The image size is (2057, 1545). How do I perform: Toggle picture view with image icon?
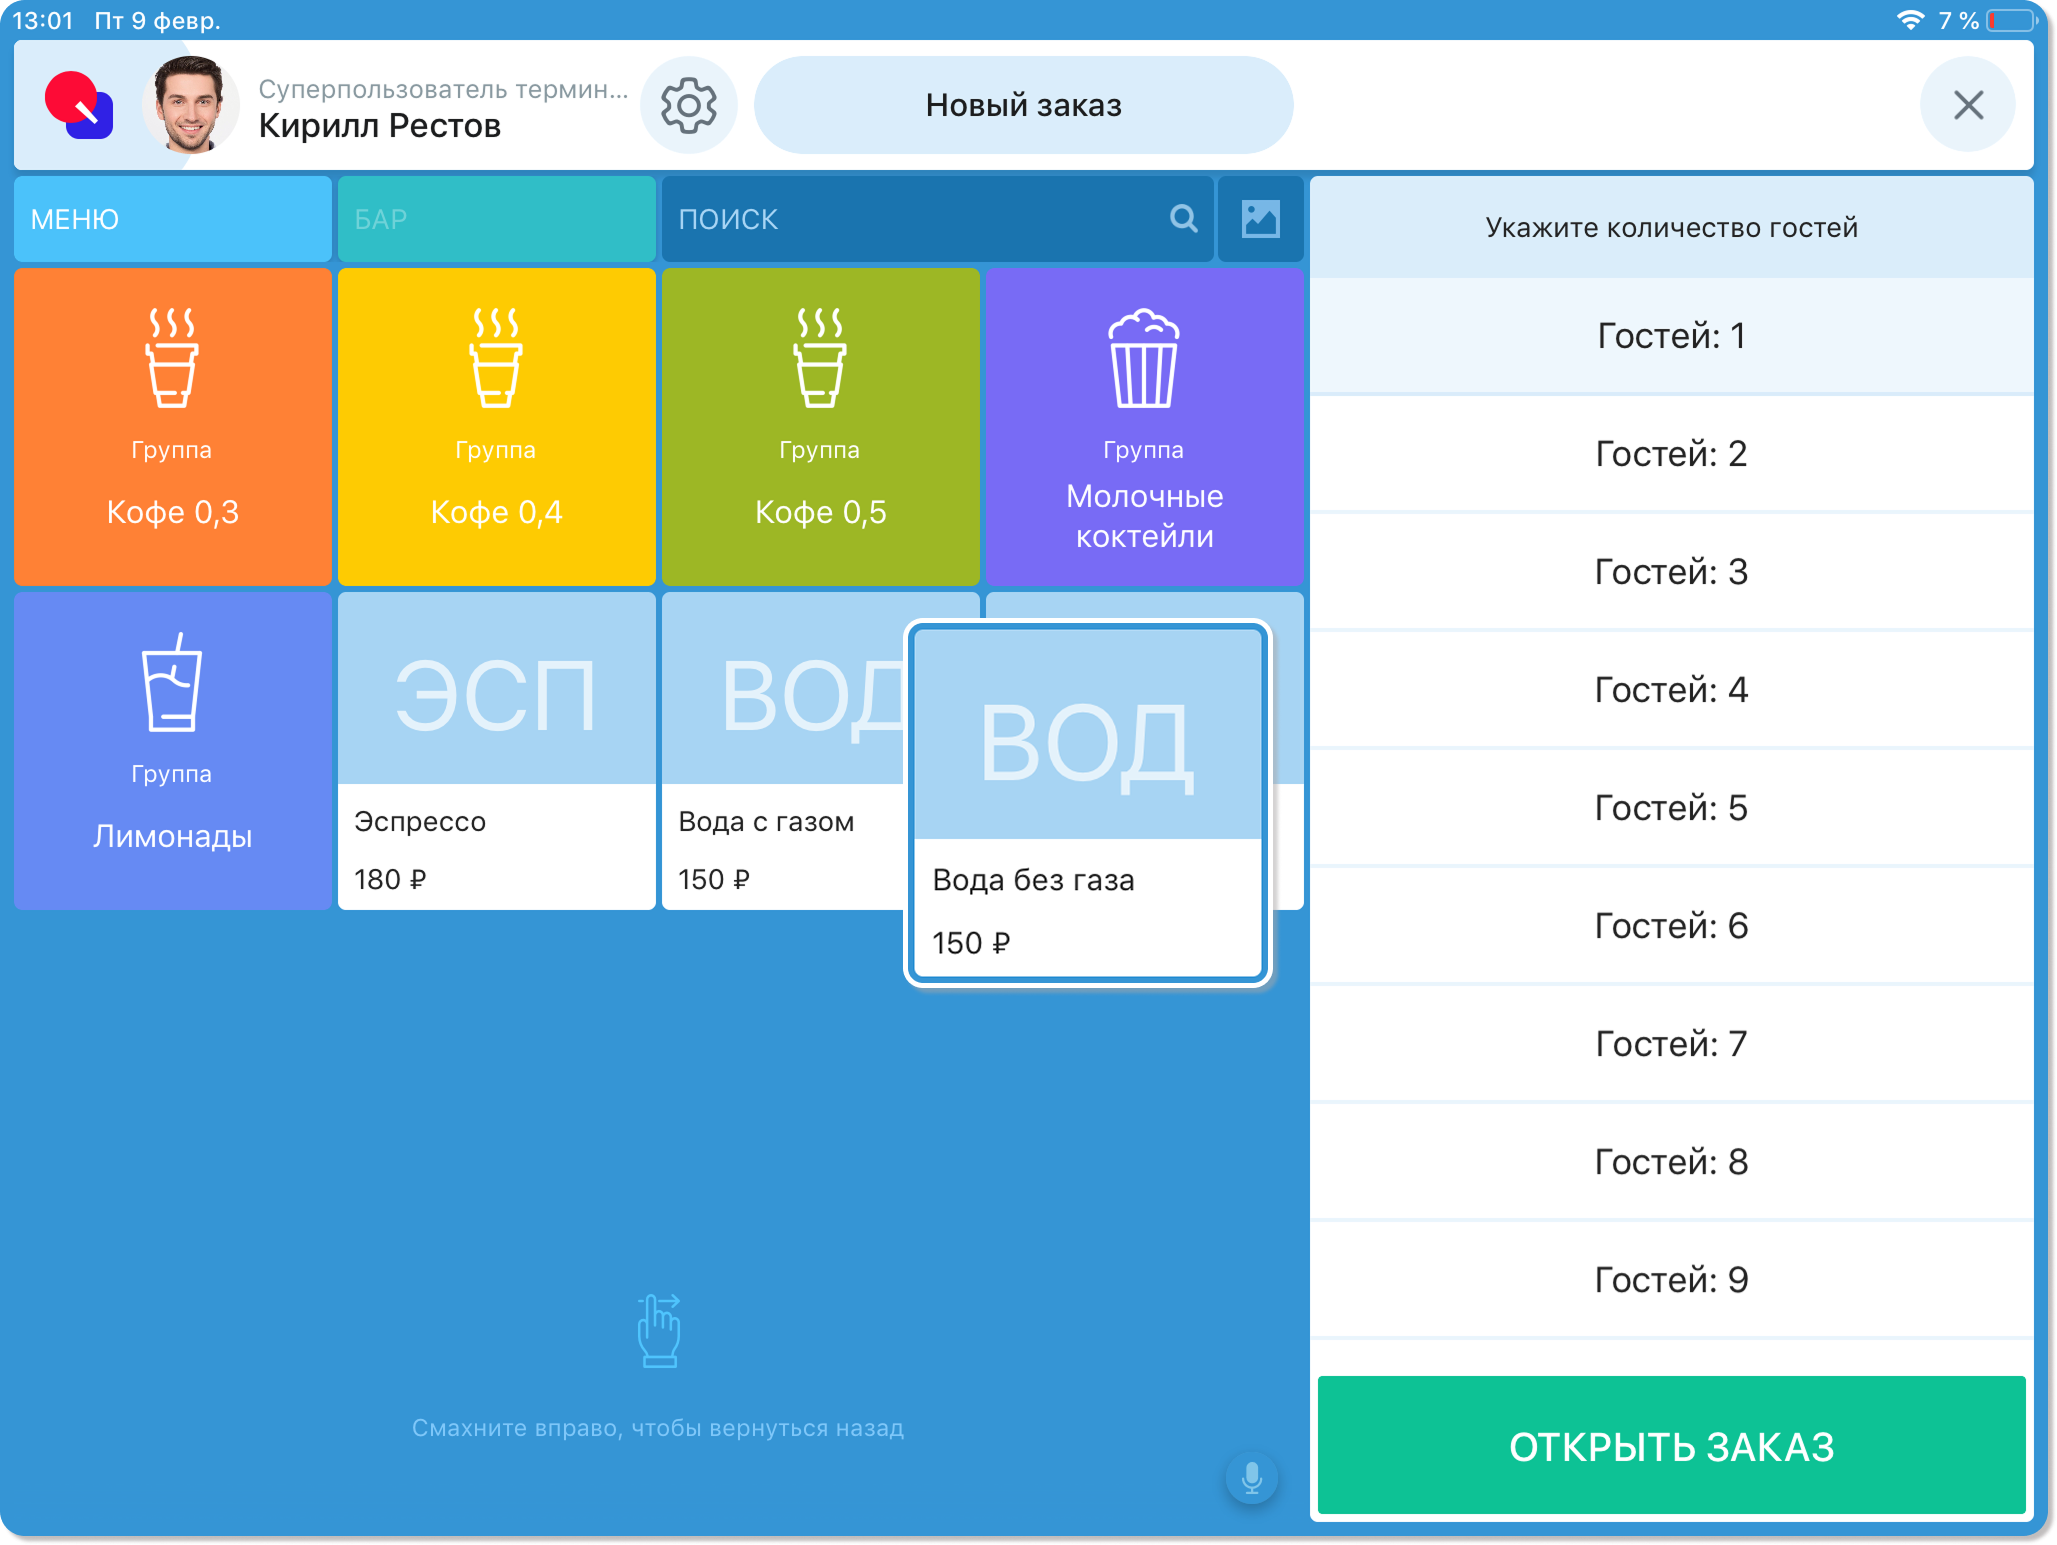point(1260,219)
